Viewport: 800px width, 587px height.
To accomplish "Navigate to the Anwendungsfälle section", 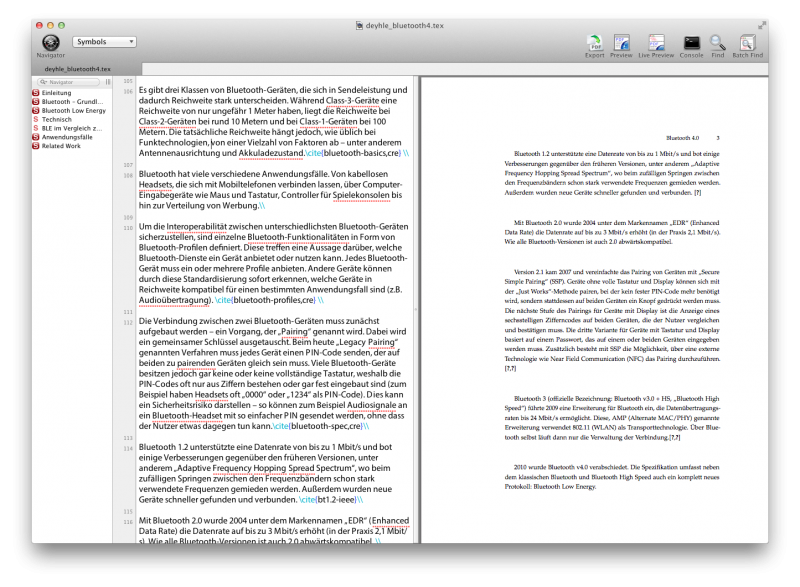I will tap(67, 137).
